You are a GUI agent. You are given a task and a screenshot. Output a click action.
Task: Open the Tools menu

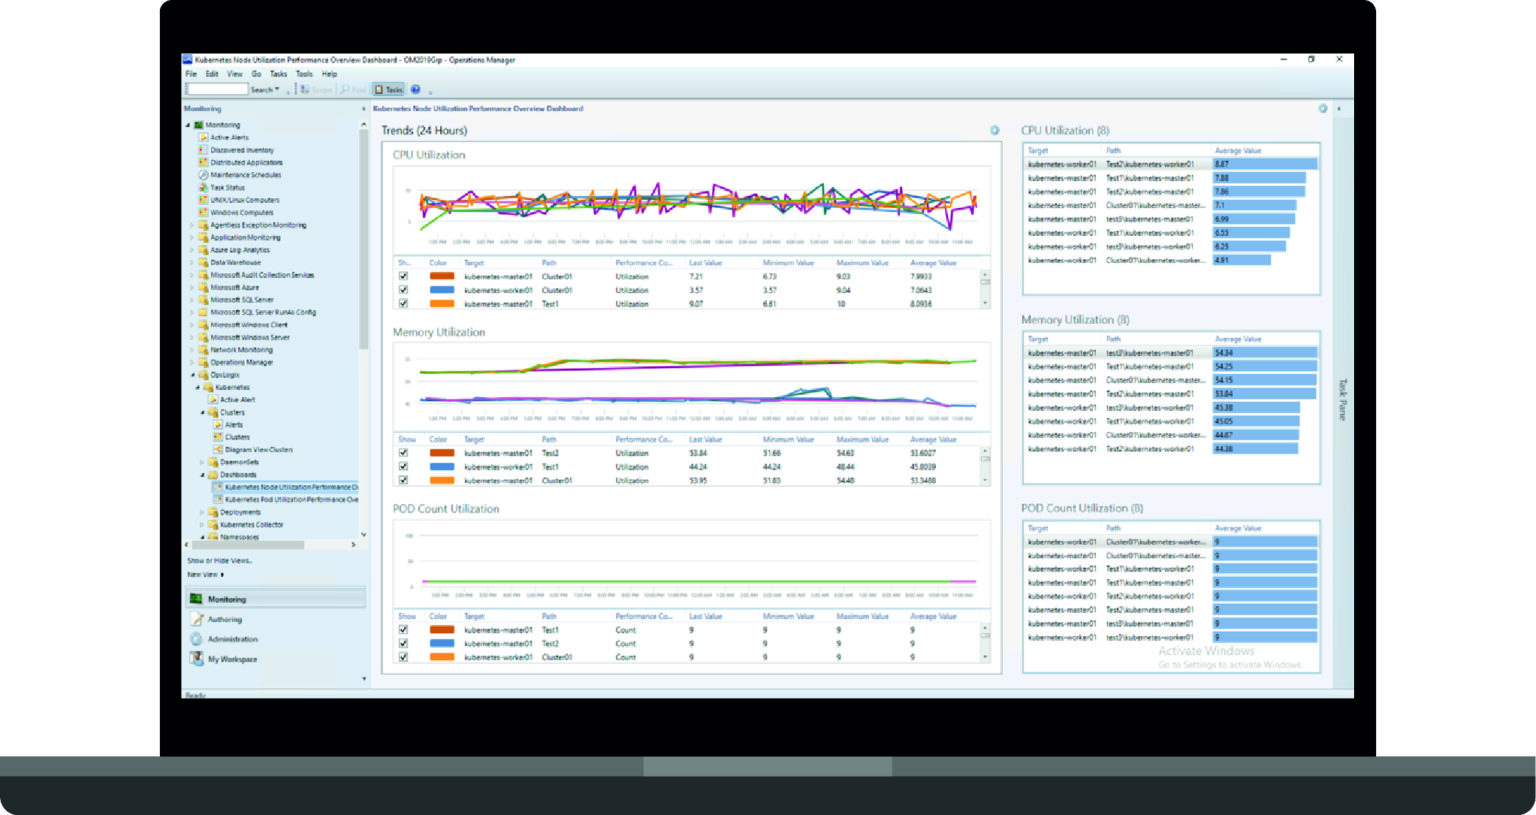(x=304, y=74)
